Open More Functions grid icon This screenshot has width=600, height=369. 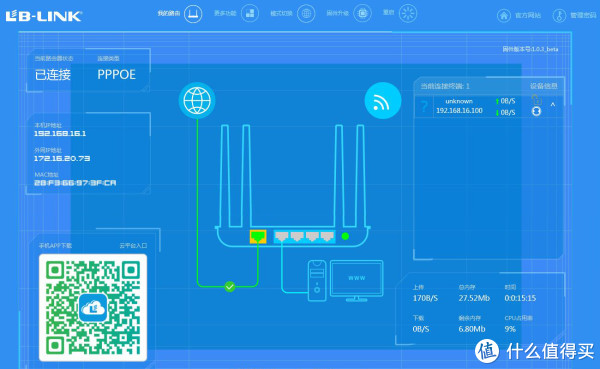(250, 14)
